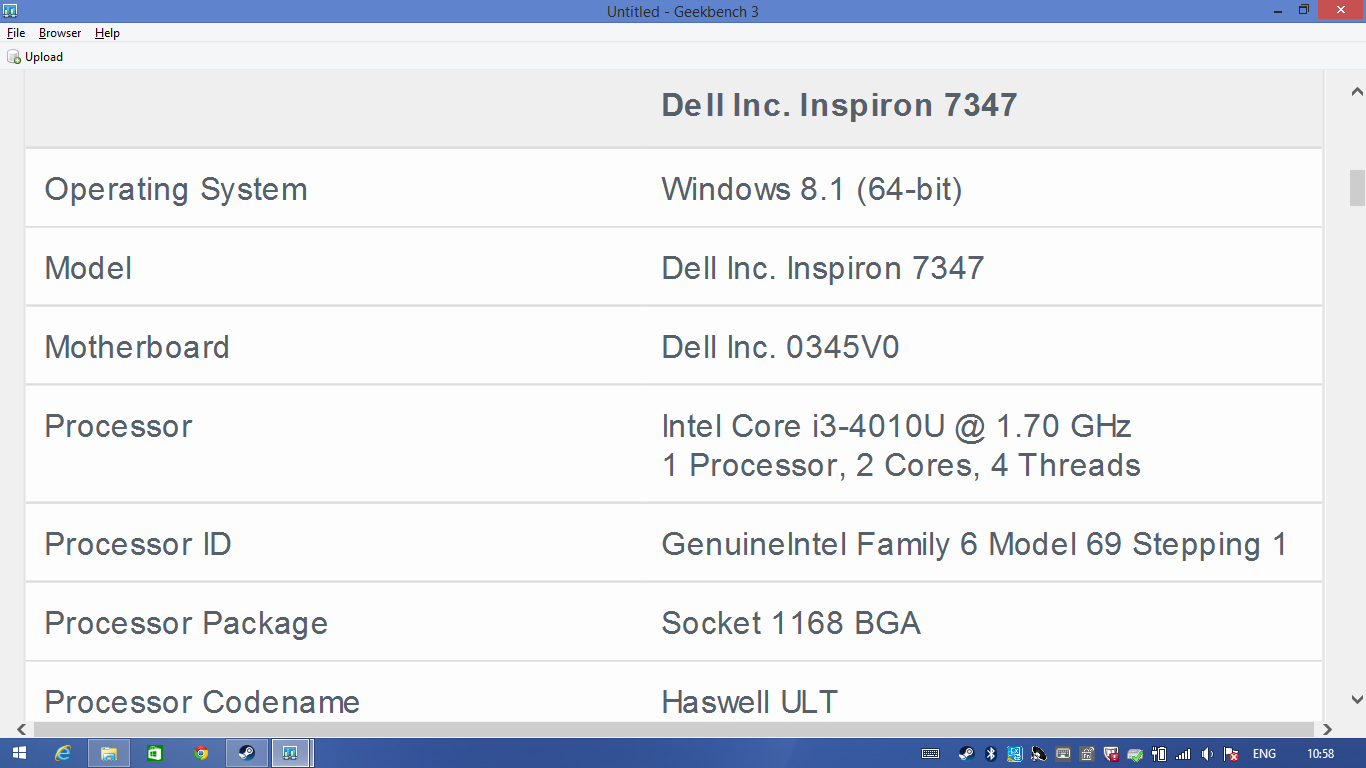The width and height of the screenshot is (1366, 768).
Task: Click the Fn lock tray icon
Action: click(1086, 754)
